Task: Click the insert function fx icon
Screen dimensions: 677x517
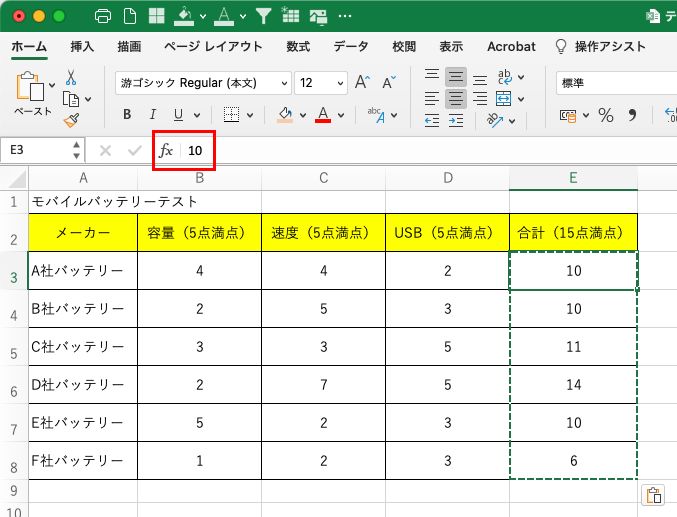Action: [x=166, y=150]
